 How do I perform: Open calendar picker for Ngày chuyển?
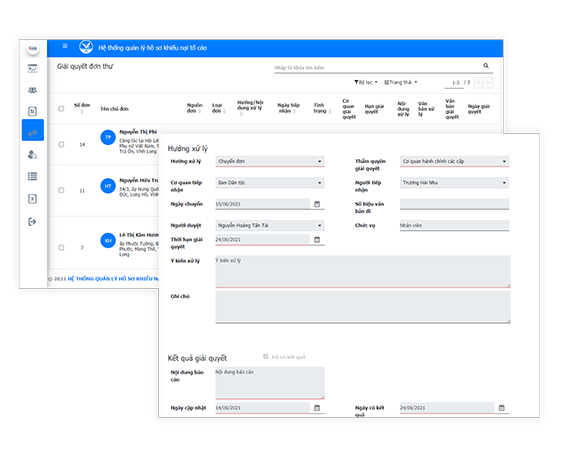(317, 204)
